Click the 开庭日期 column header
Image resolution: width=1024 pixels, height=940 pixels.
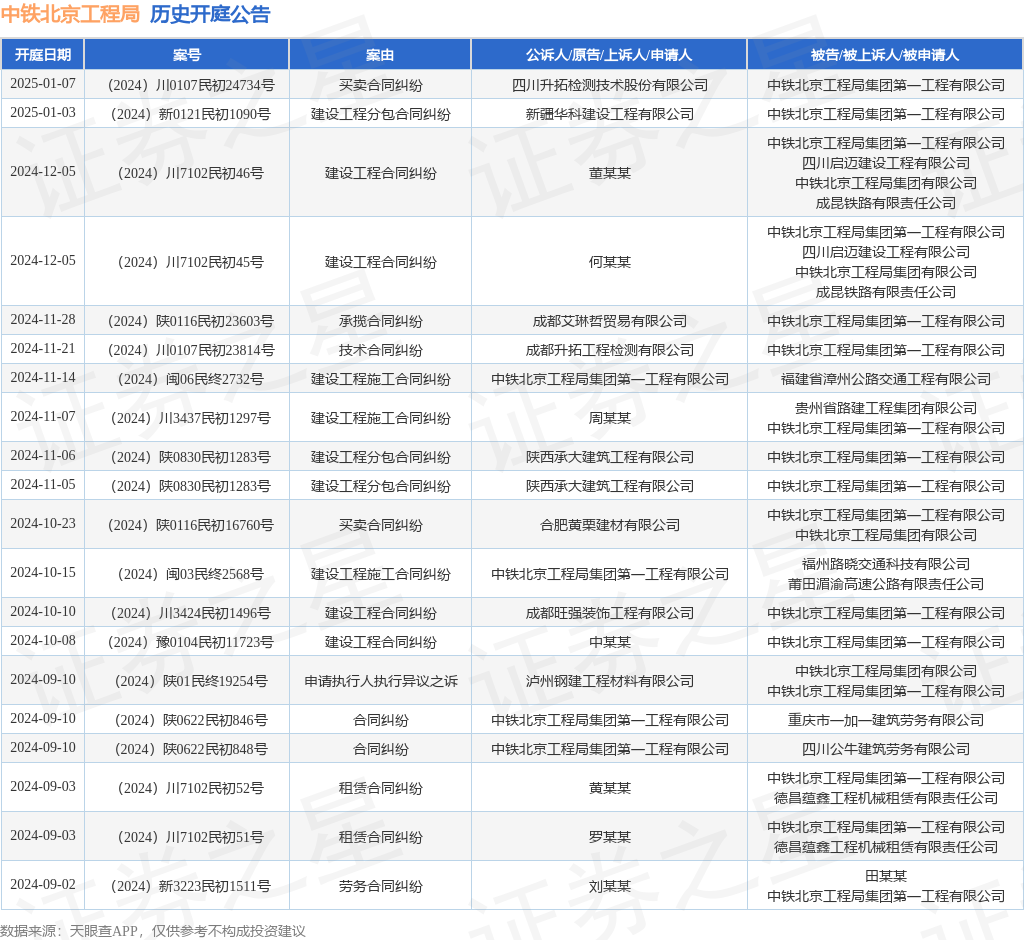tap(42, 55)
